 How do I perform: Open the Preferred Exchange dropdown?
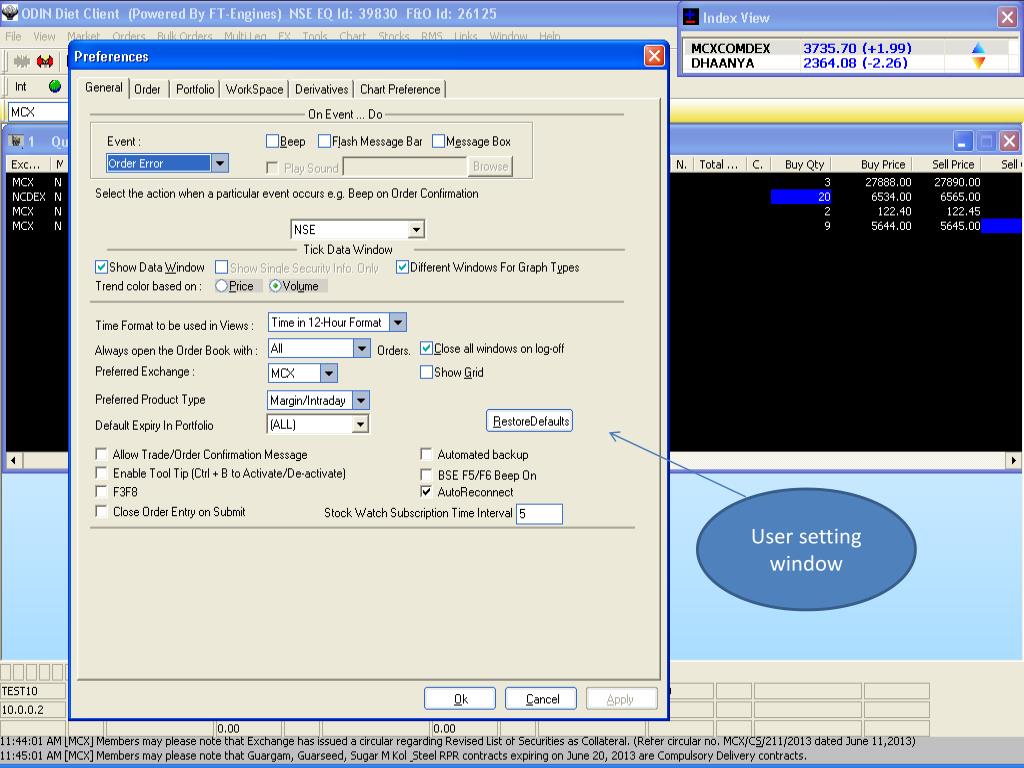[x=329, y=373]
